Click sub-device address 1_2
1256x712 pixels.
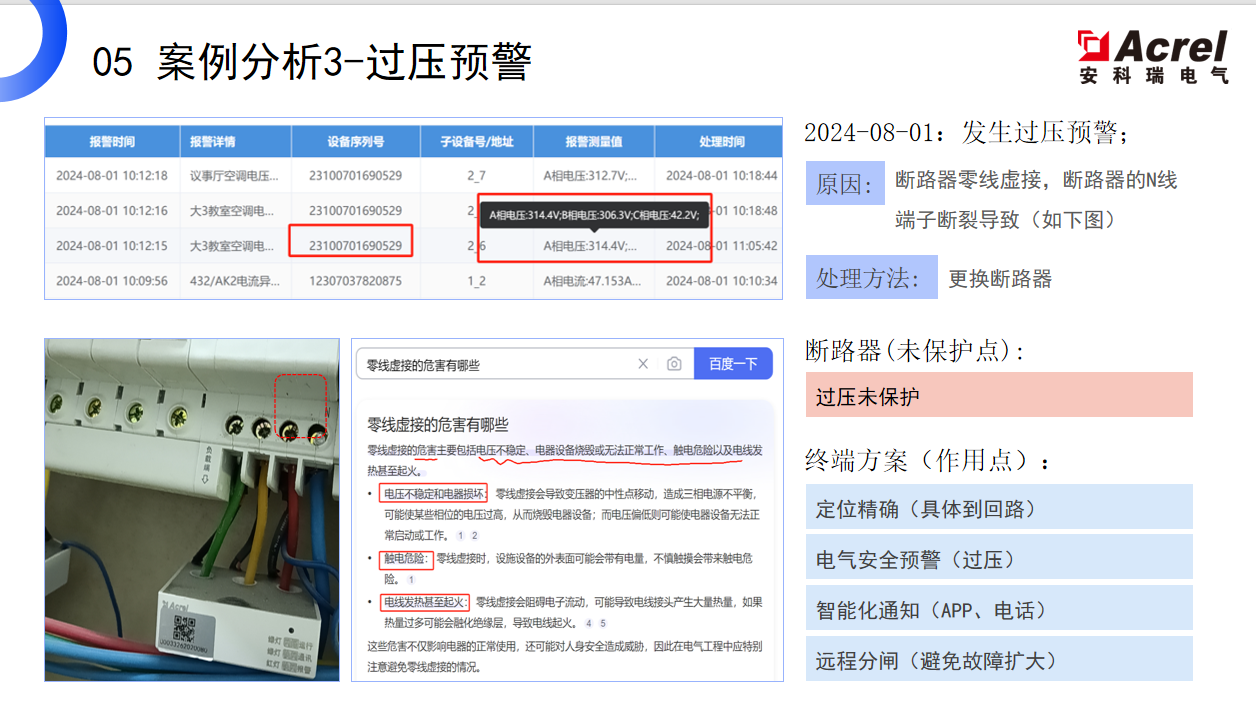[476, 281]
